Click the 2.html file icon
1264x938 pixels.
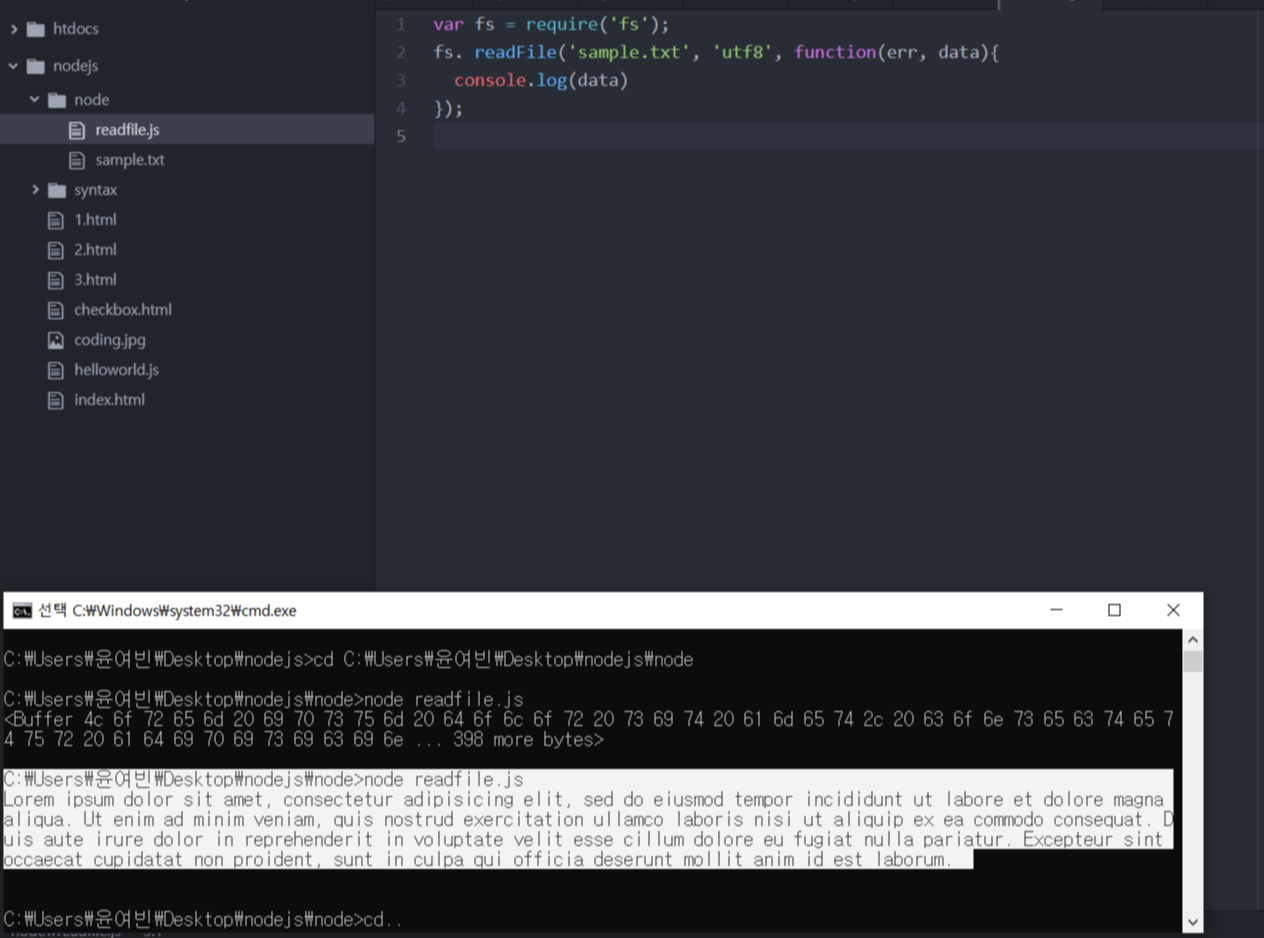coord(56,250)
